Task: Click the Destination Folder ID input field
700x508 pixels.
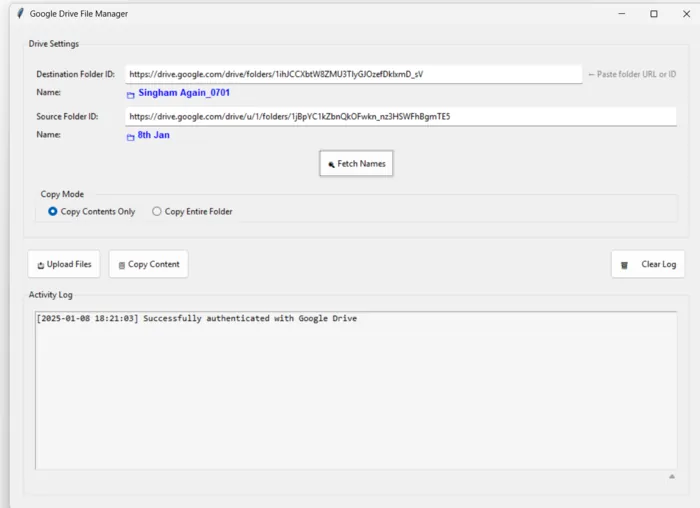Action: point(354,74)
